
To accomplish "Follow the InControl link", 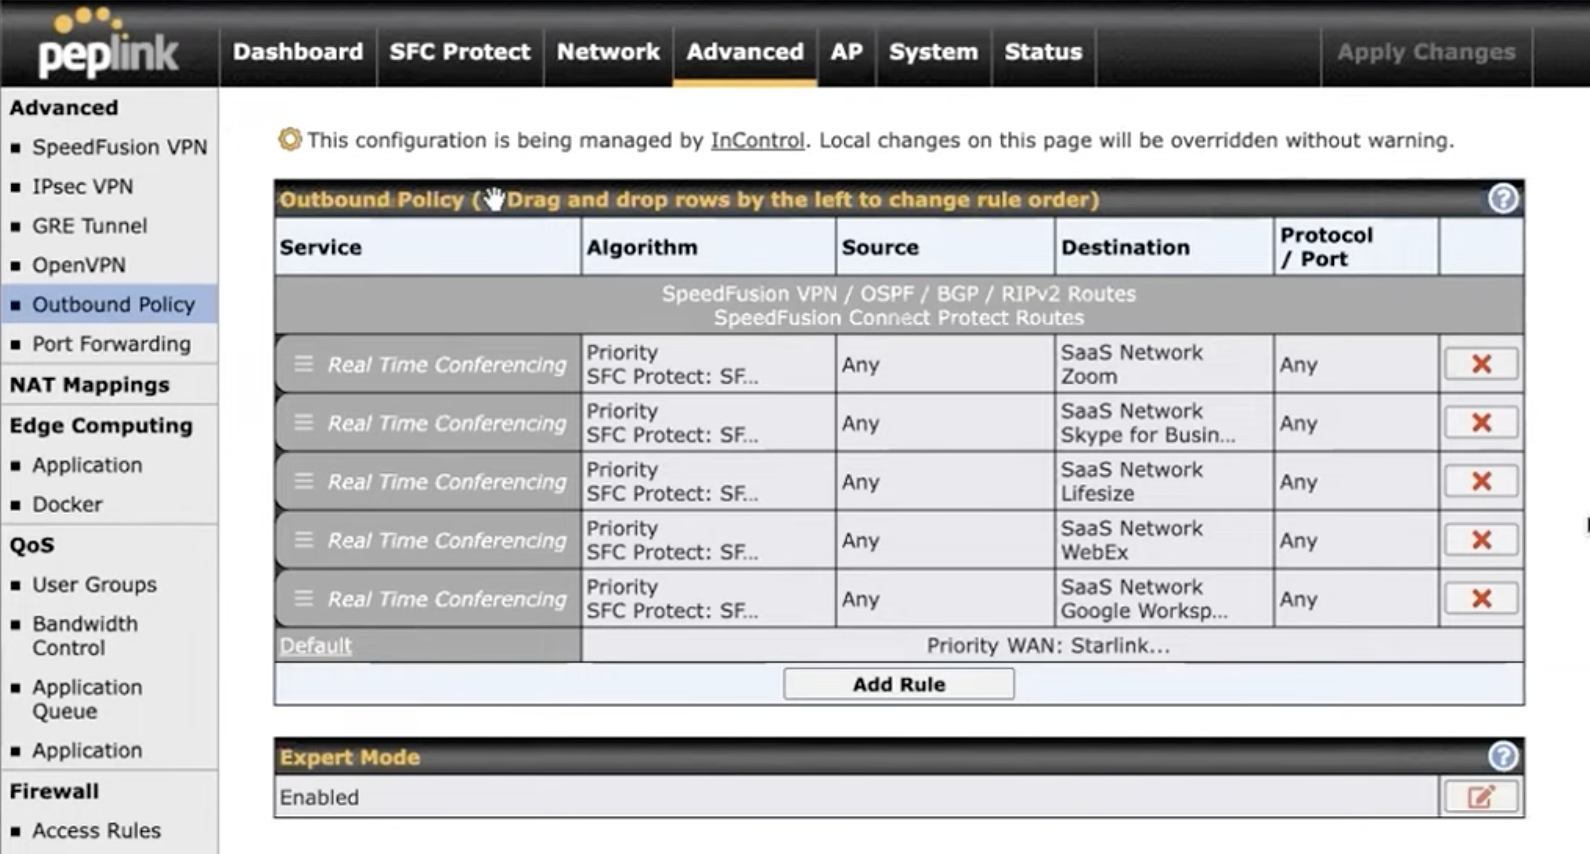I will [757, 140].
